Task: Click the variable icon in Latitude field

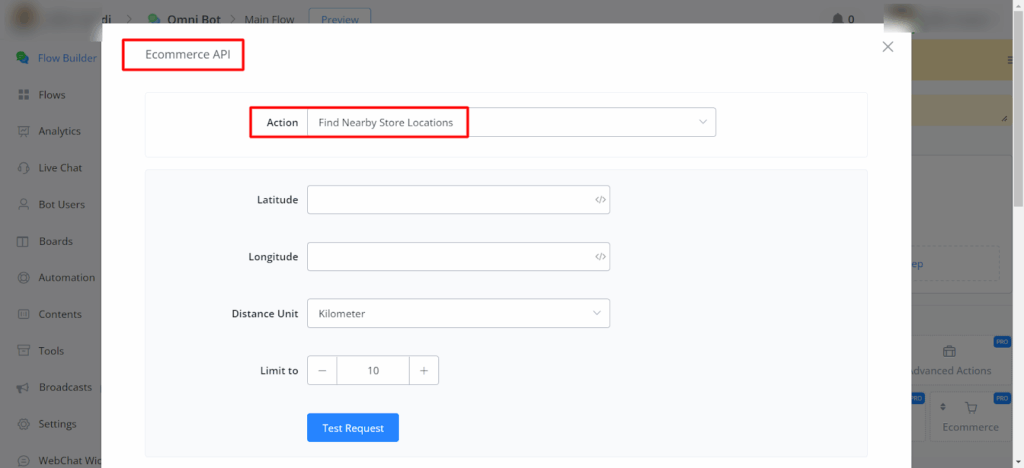Action: click(600, 200)
